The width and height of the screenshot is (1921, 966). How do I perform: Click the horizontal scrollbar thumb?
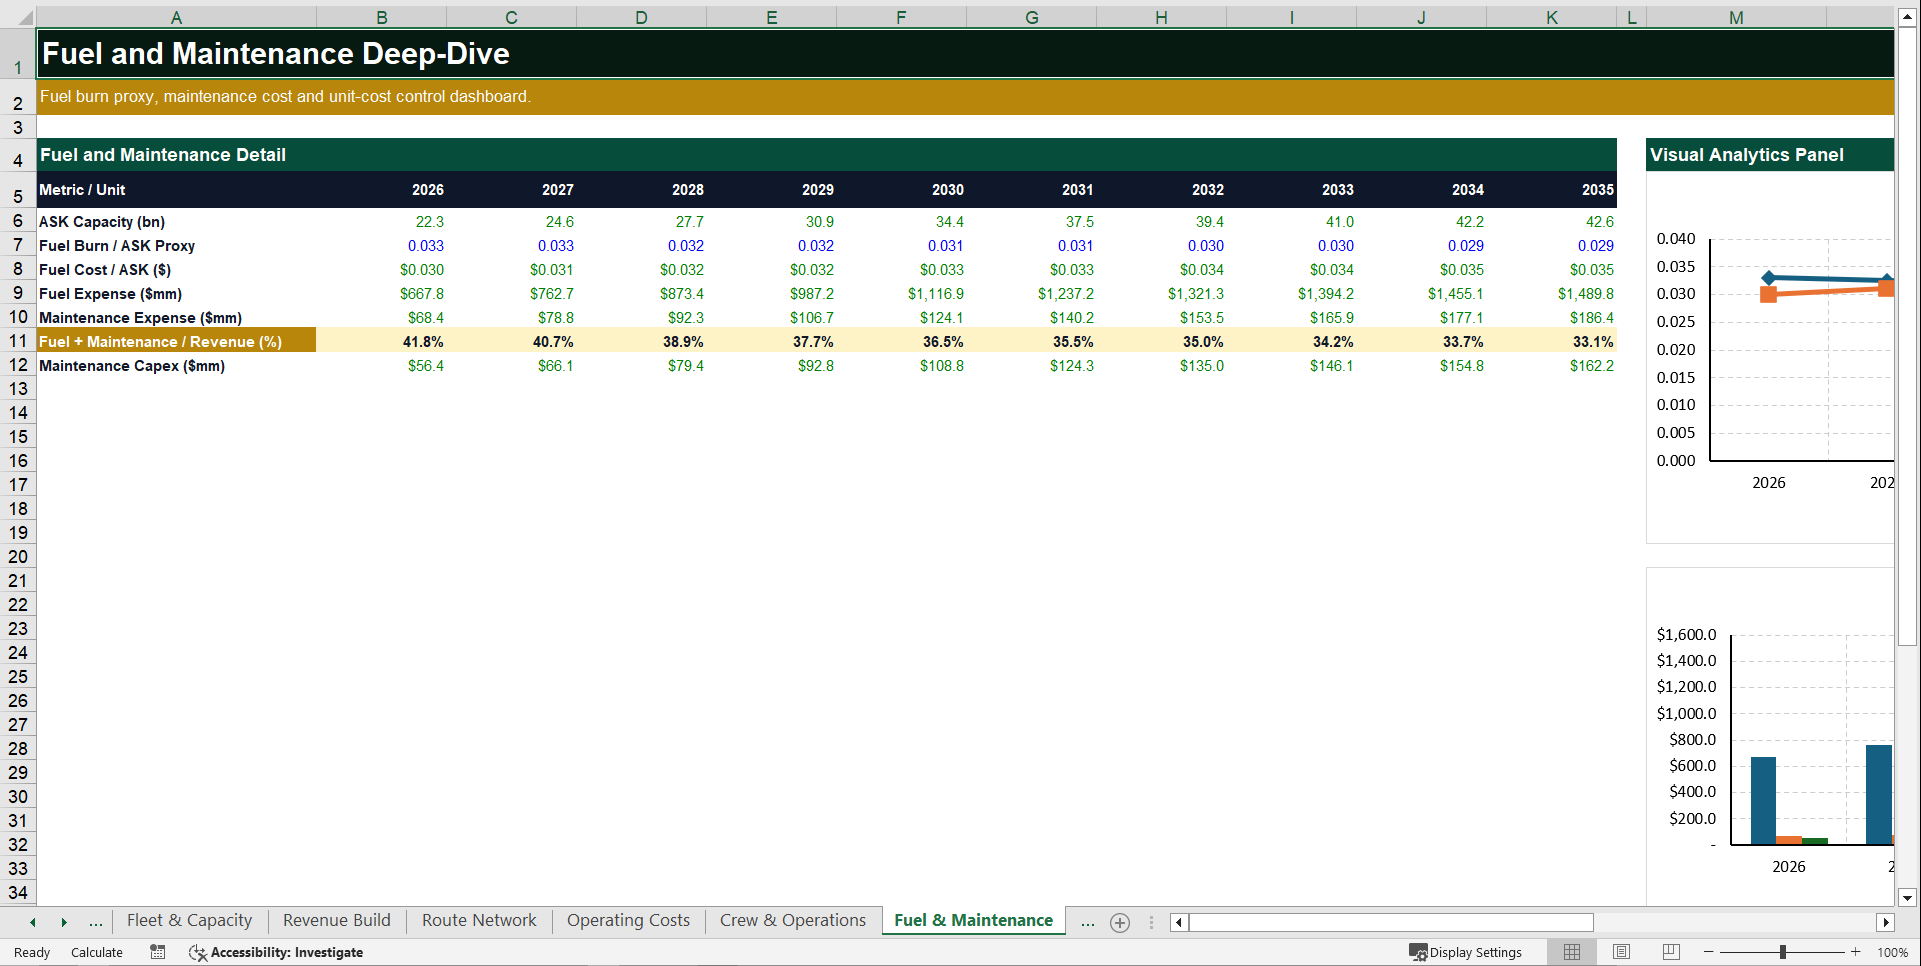(x=1391, y=922)
